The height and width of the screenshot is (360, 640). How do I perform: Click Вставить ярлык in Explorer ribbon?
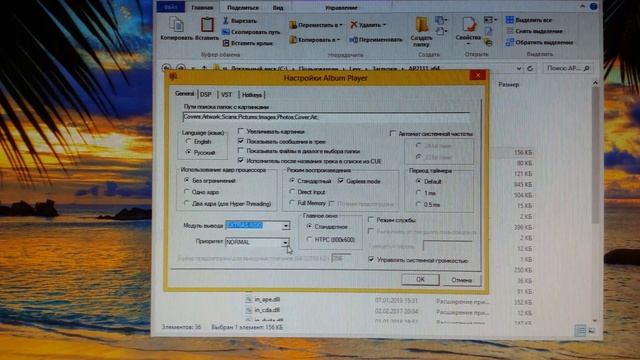click(248, 43)
